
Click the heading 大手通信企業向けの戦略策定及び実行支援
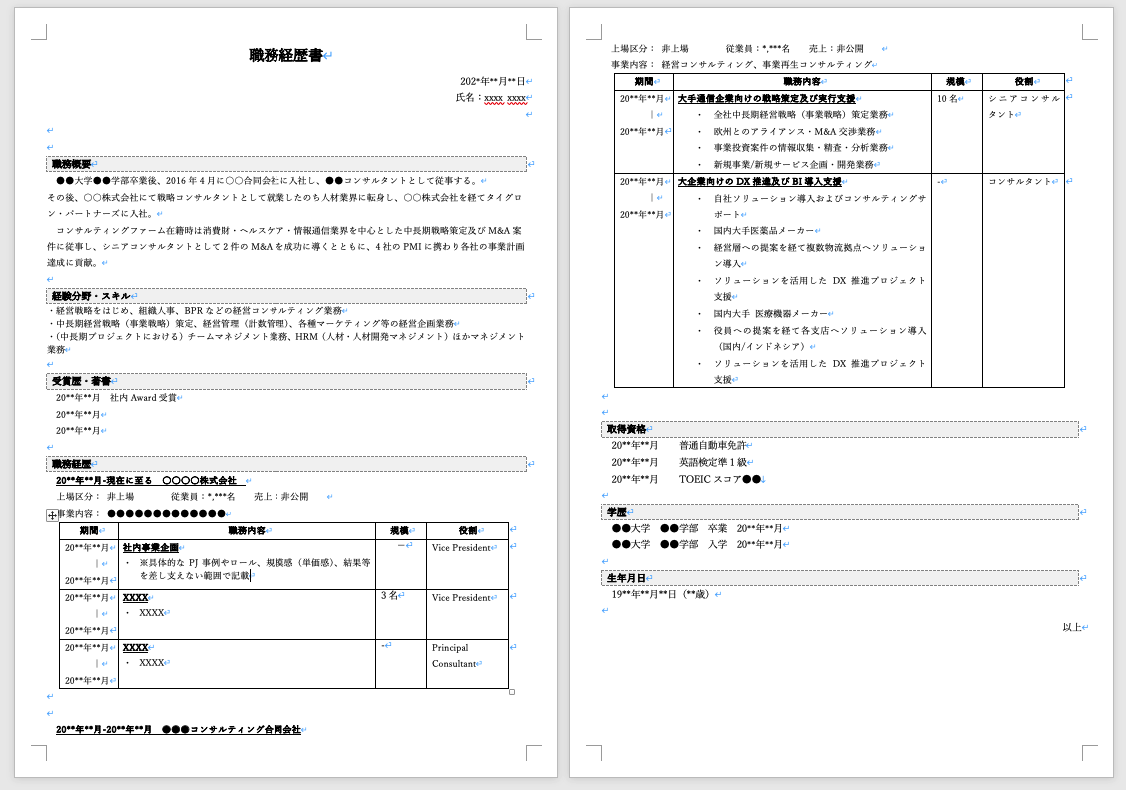(767, 98)
